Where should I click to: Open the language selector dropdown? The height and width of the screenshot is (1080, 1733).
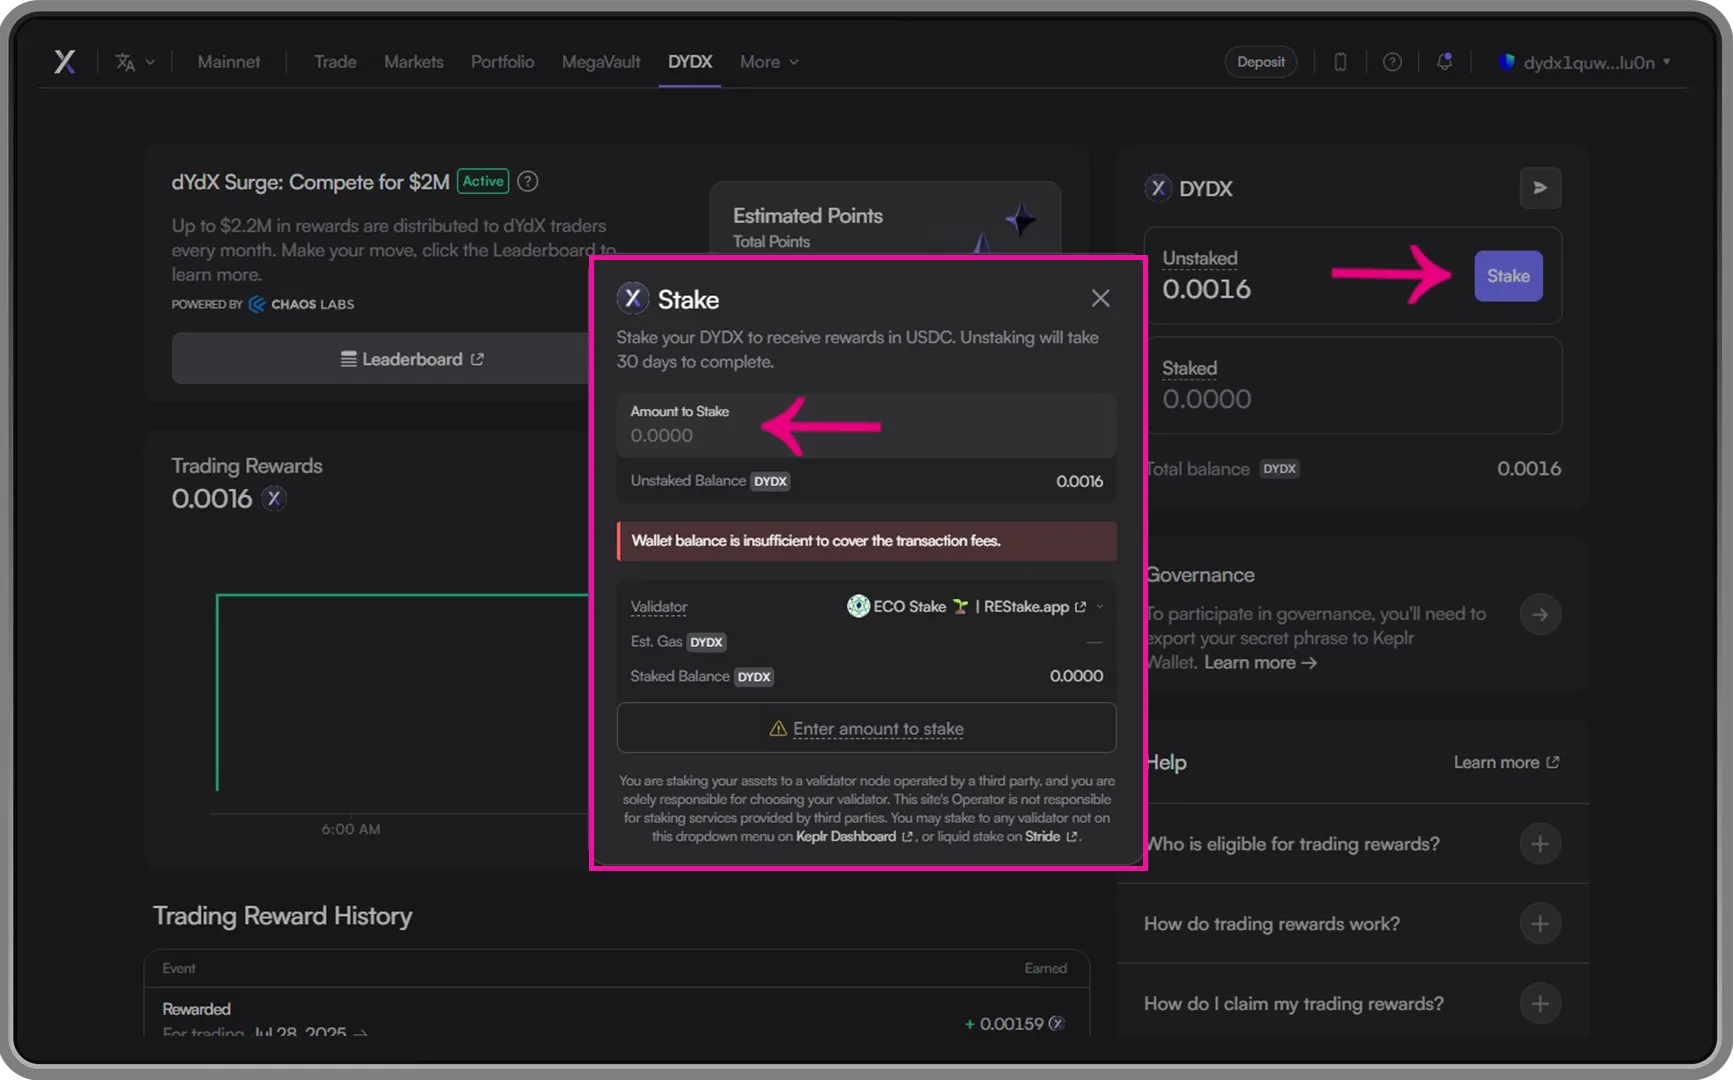[134, 62]
